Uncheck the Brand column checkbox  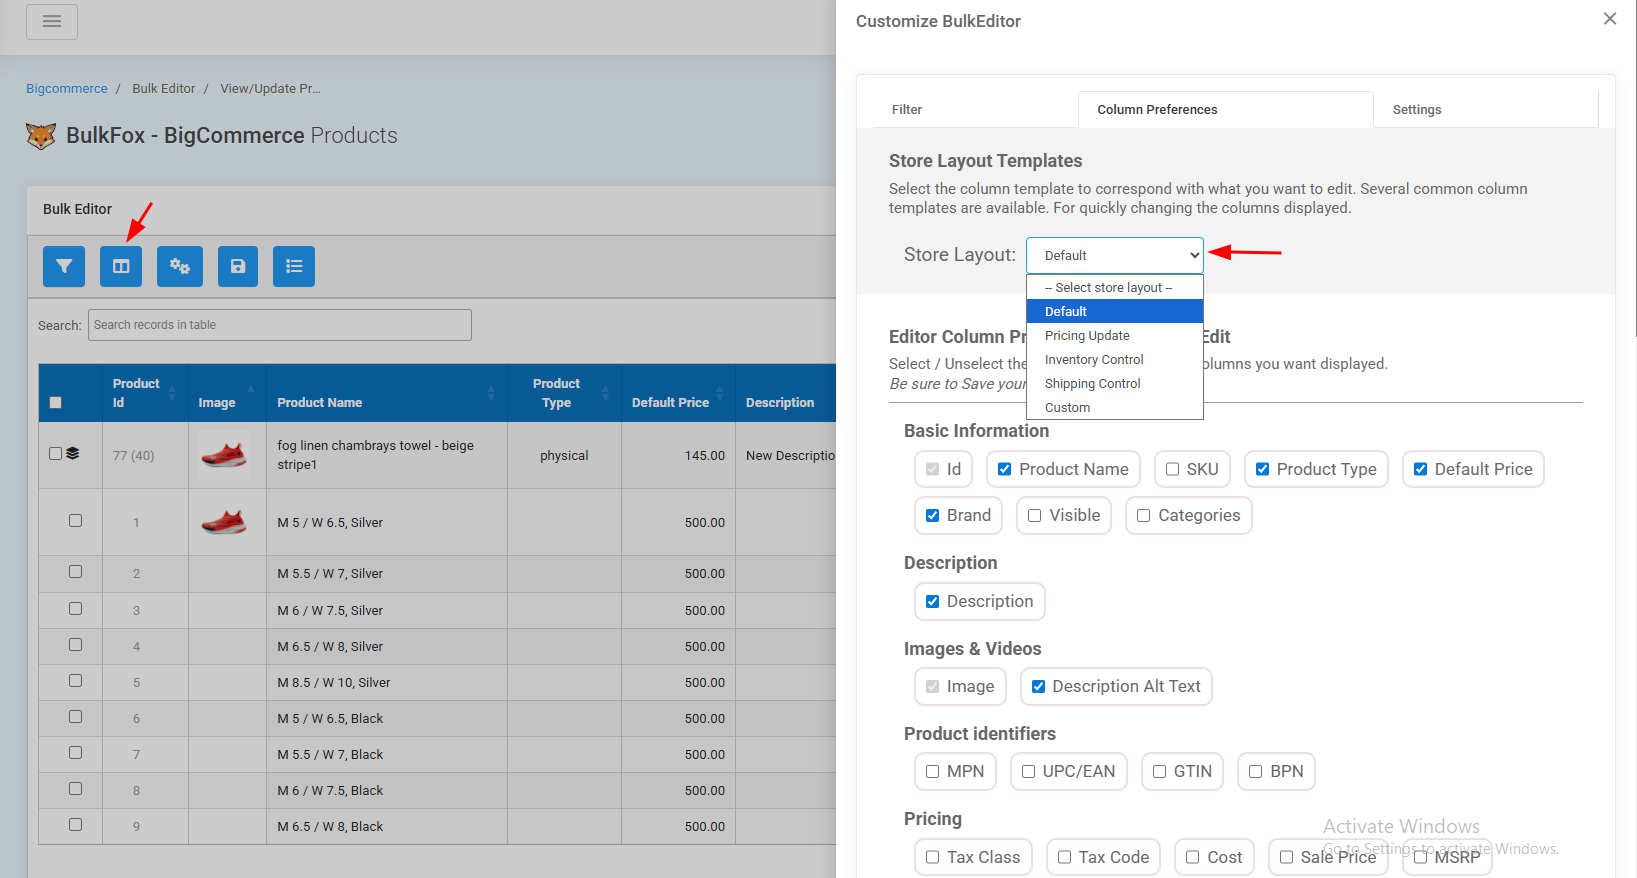coord(933,516)
